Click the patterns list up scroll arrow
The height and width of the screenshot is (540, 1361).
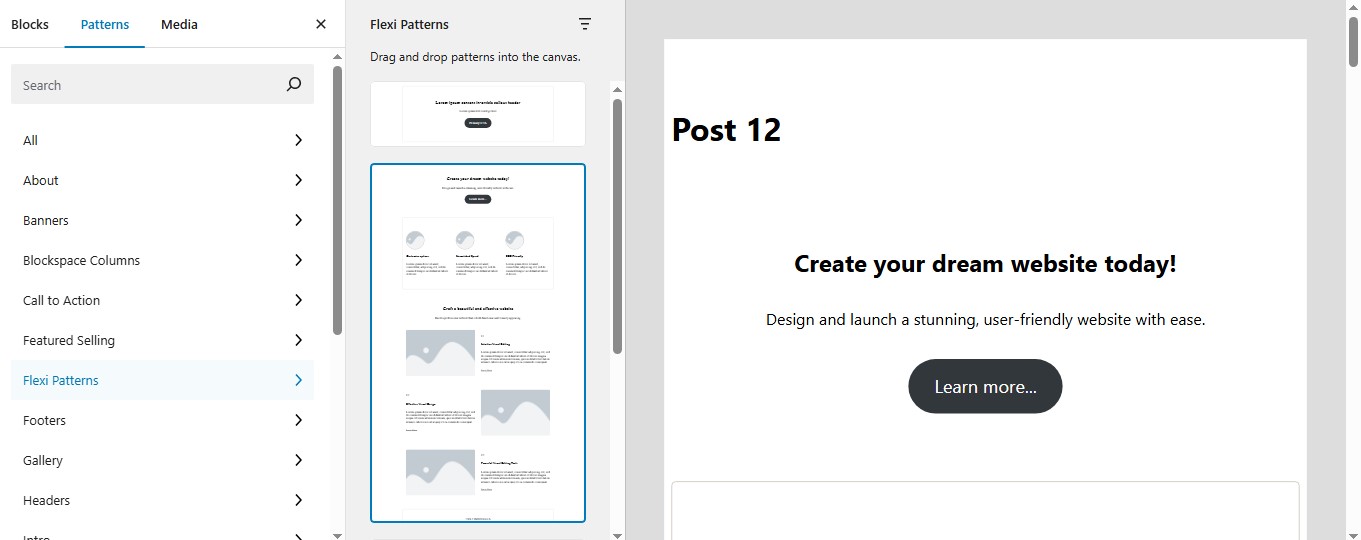click(617, 89)
